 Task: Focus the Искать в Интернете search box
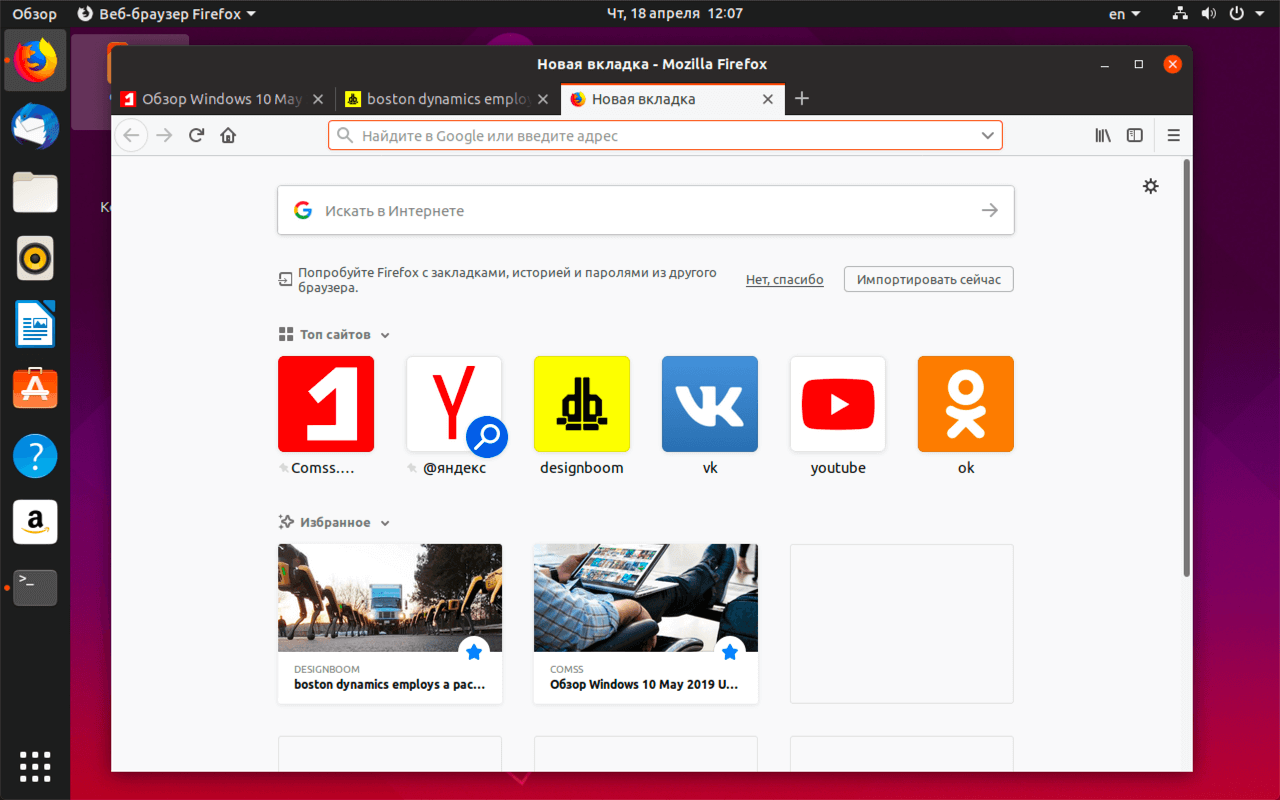pyautogui.click(x=646, y=210)
